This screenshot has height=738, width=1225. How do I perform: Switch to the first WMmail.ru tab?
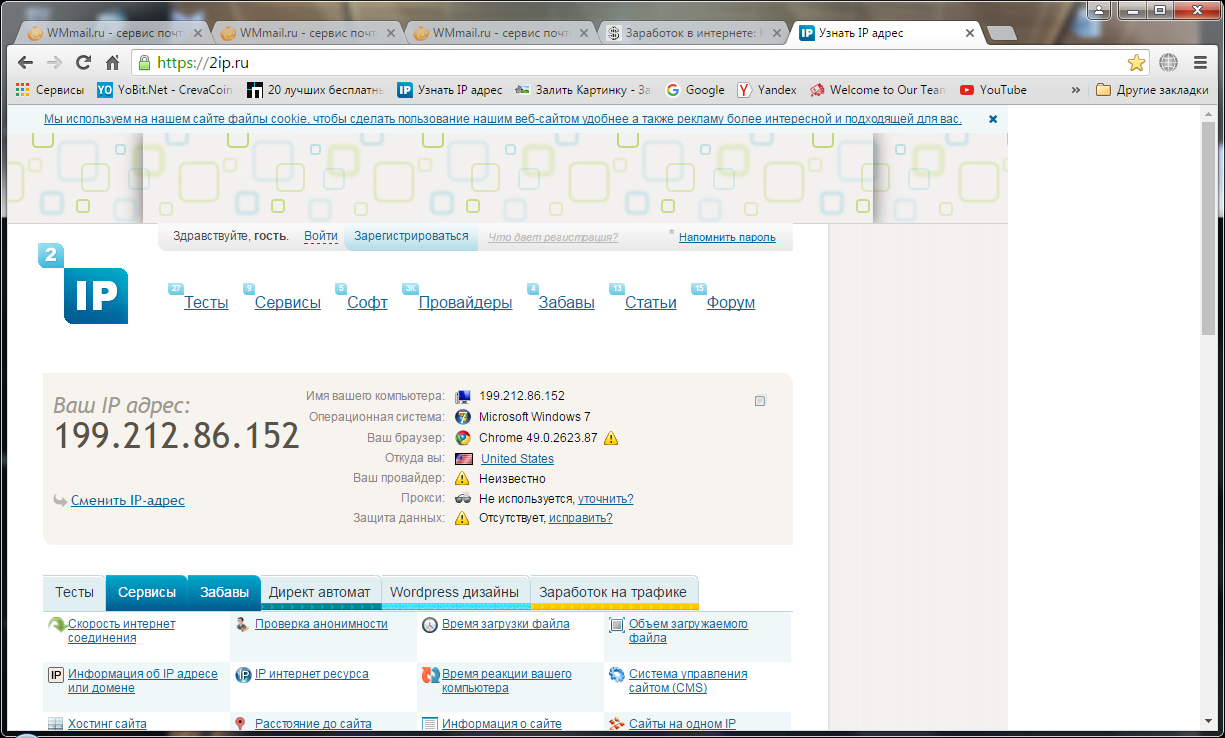pyautogui.click(x=110, y=33)
